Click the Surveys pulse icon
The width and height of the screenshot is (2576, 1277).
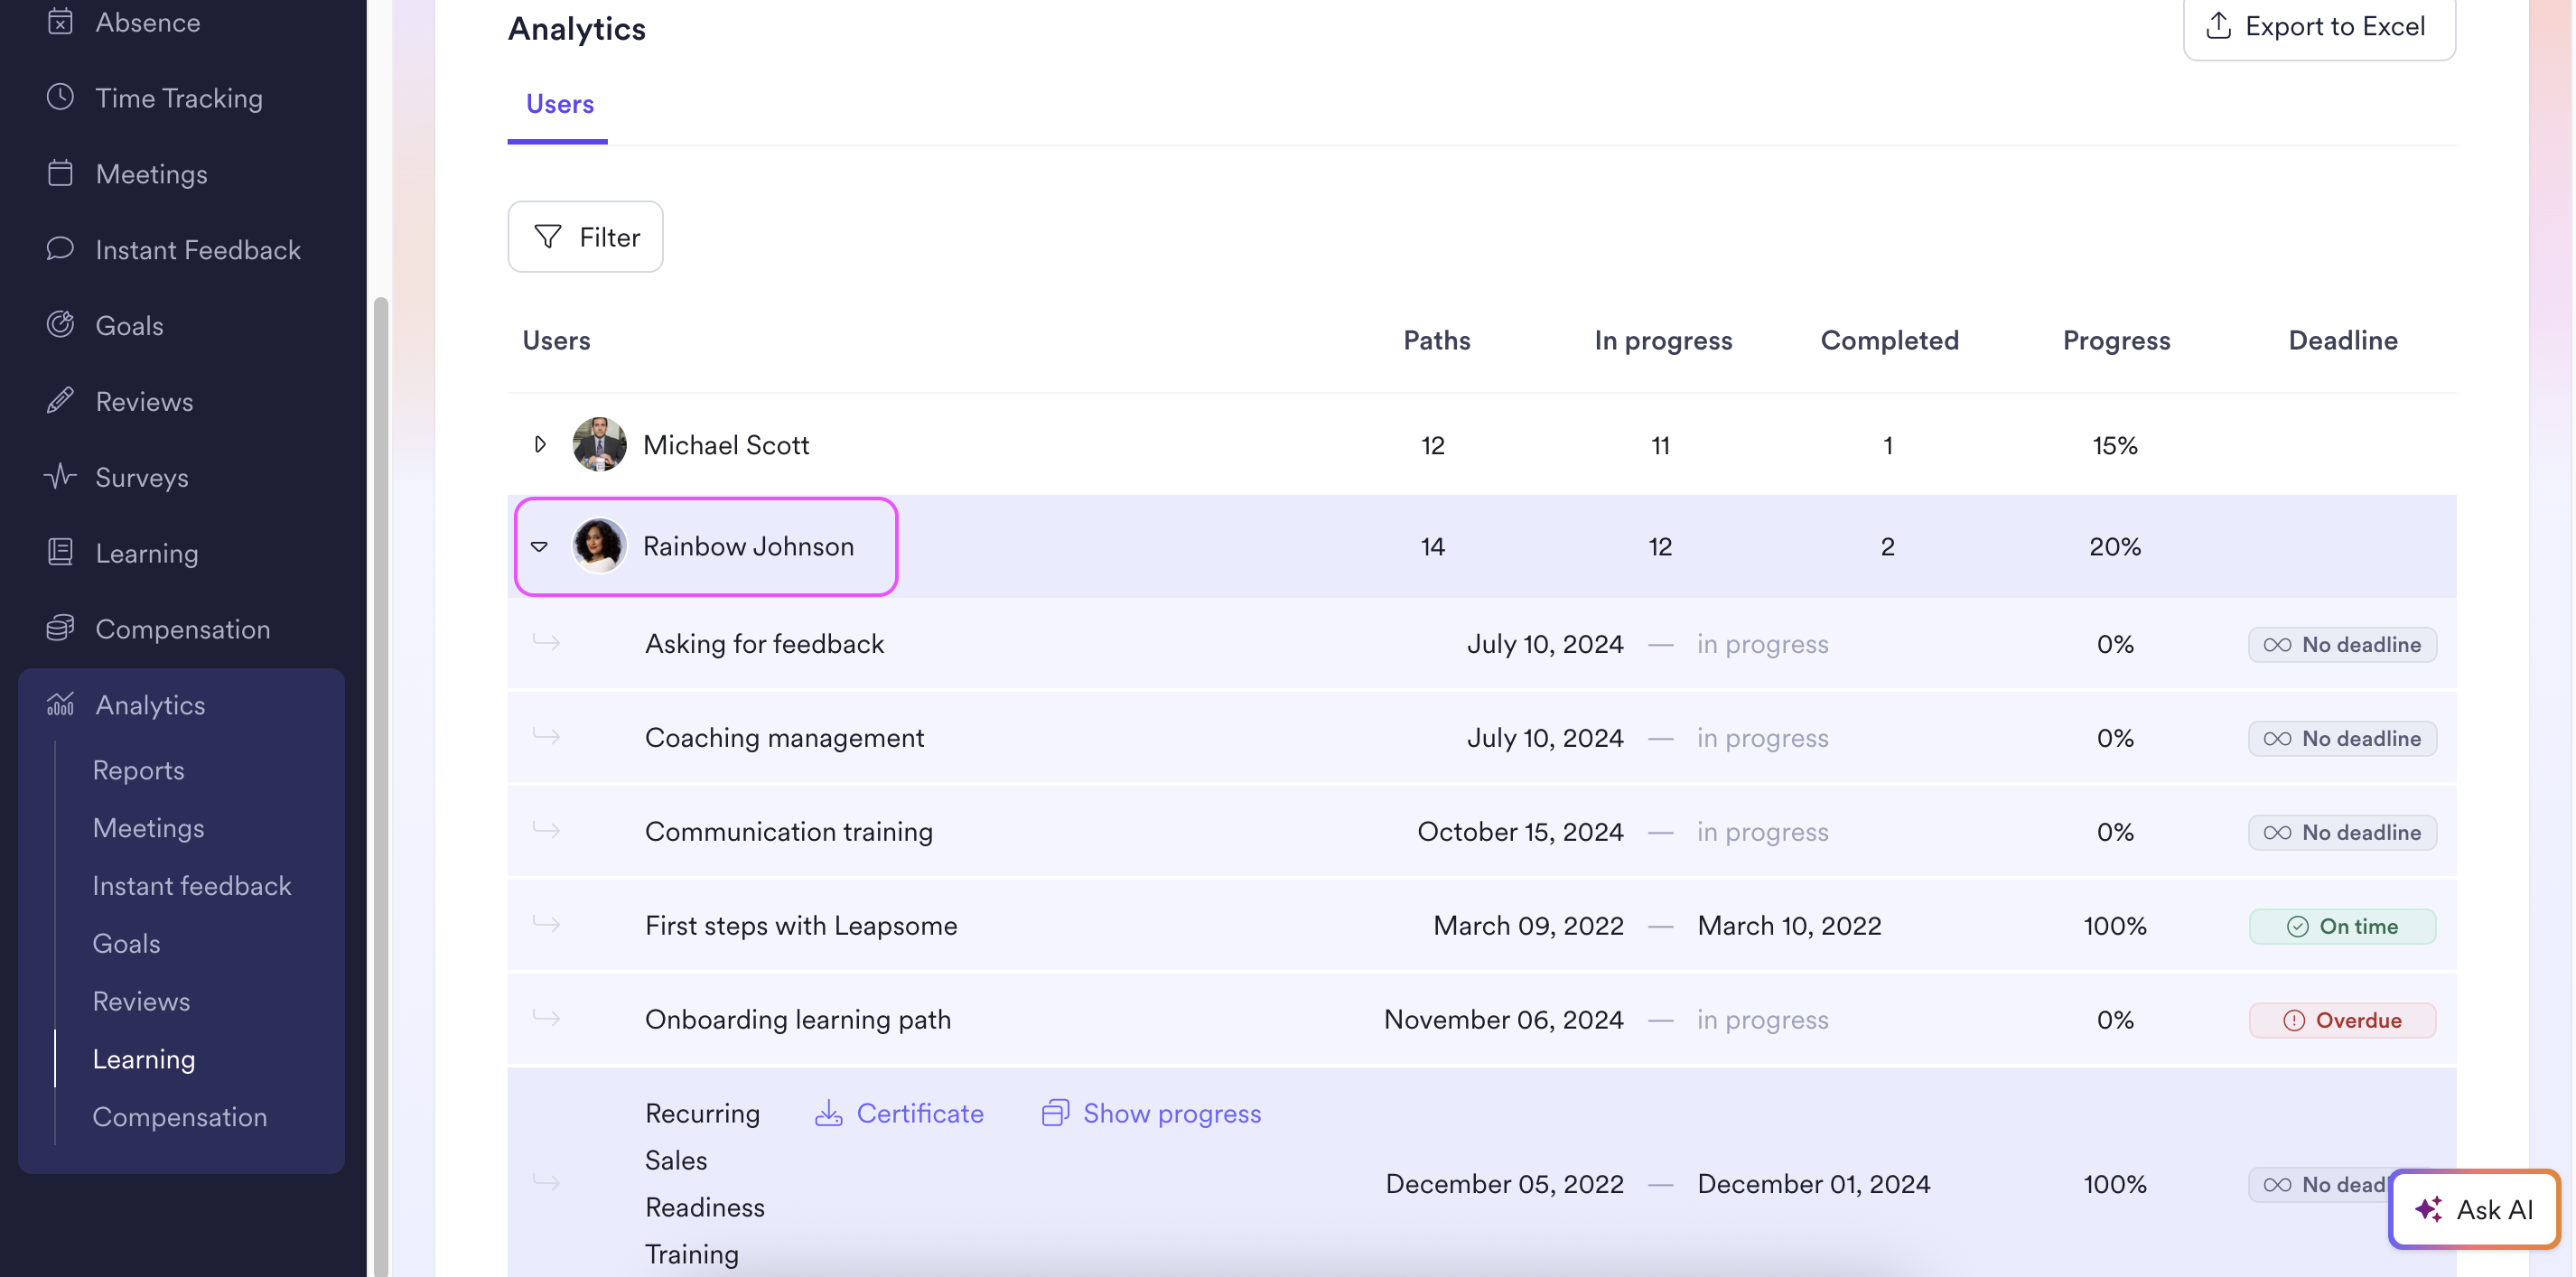coord(60,476)
